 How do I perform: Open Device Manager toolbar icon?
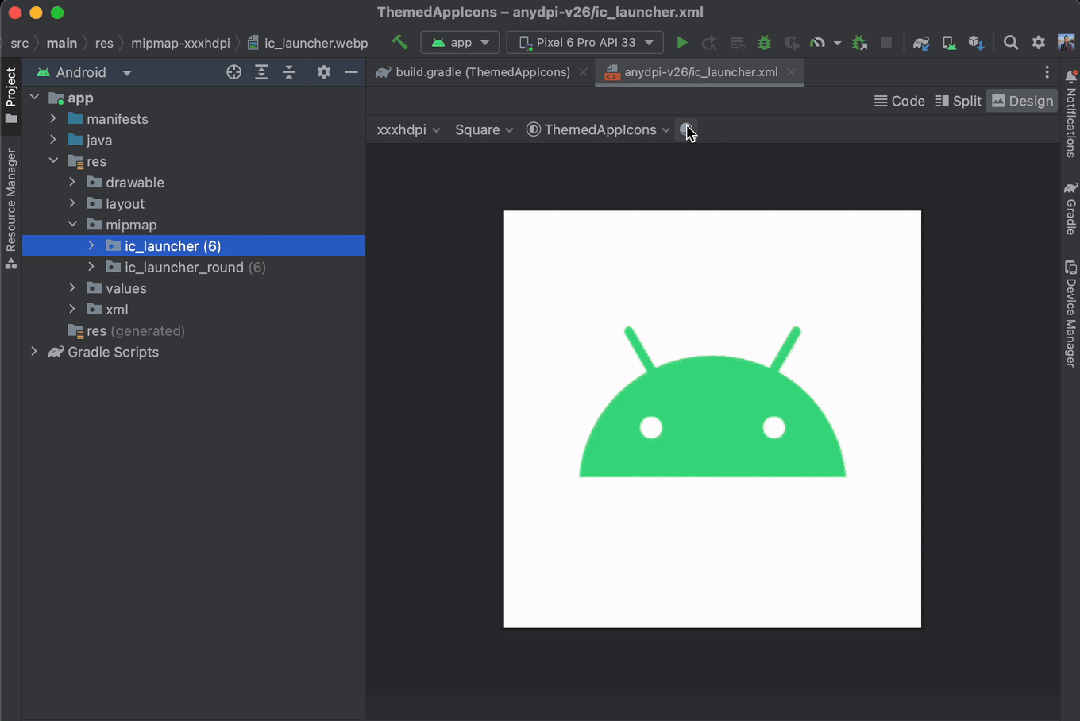pos(949,43)
